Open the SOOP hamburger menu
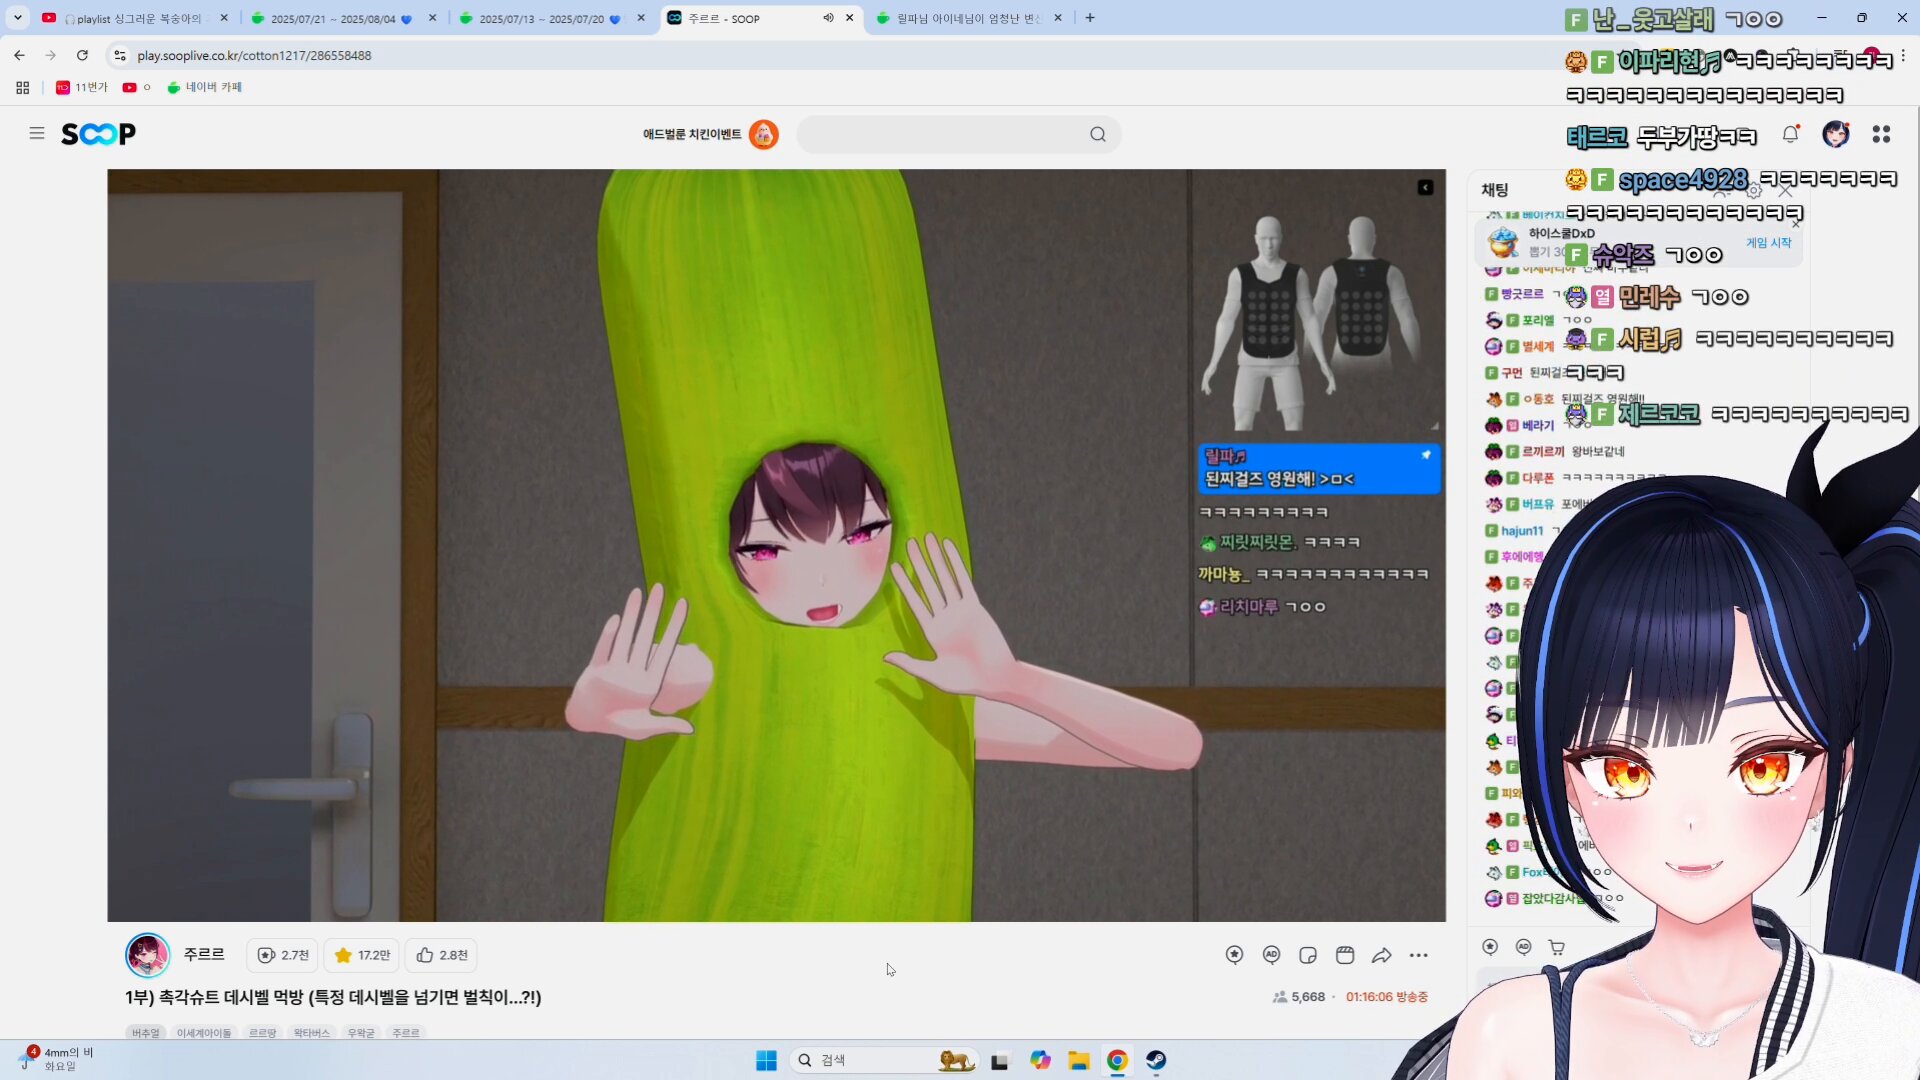Screen dimensions: 1920x1080 coord(37,133)
